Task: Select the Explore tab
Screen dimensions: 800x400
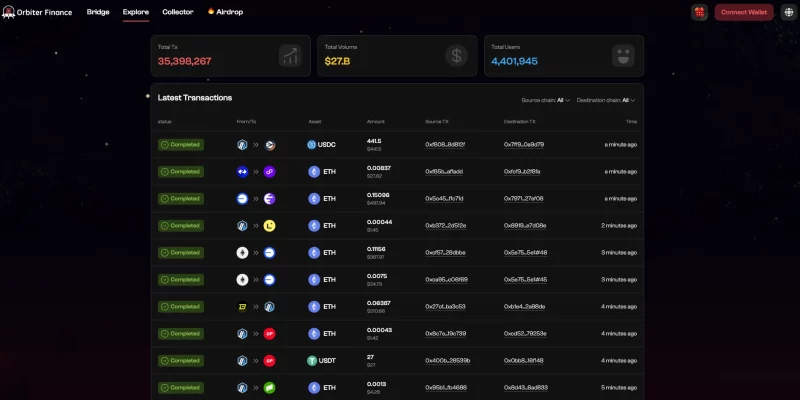Action: pyautogui.click(x=136, y=12)
